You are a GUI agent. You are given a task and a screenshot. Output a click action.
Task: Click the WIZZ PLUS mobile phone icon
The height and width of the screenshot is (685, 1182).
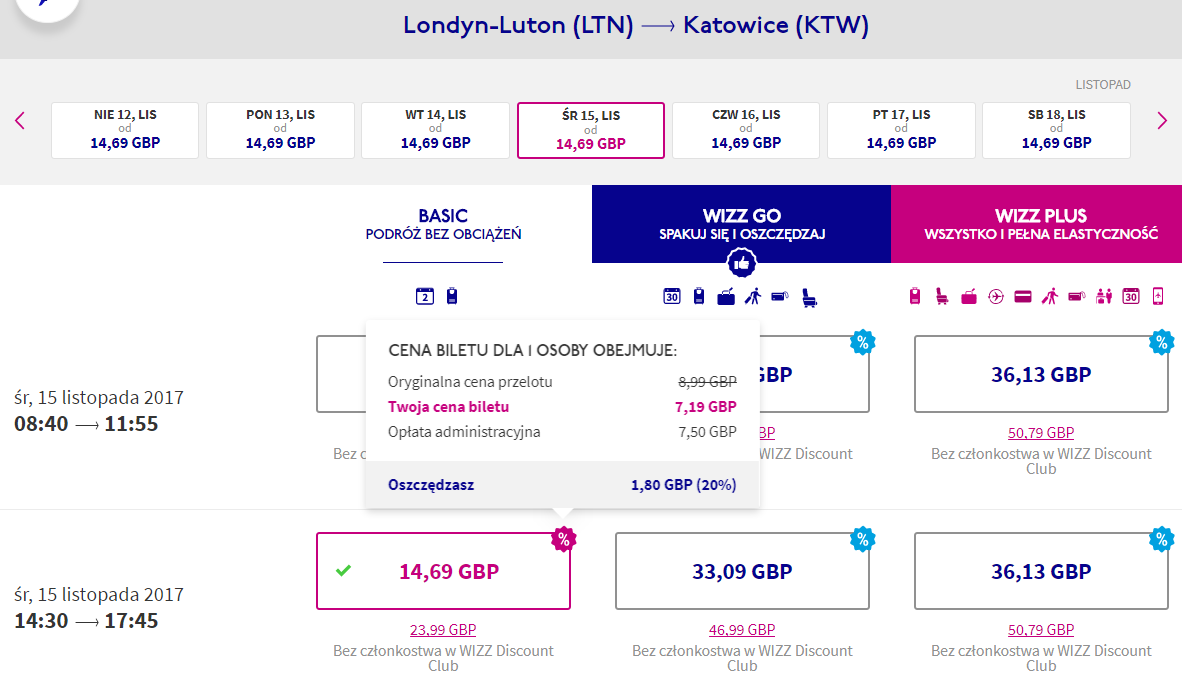pyautogui.click(x=1158, y=296)
